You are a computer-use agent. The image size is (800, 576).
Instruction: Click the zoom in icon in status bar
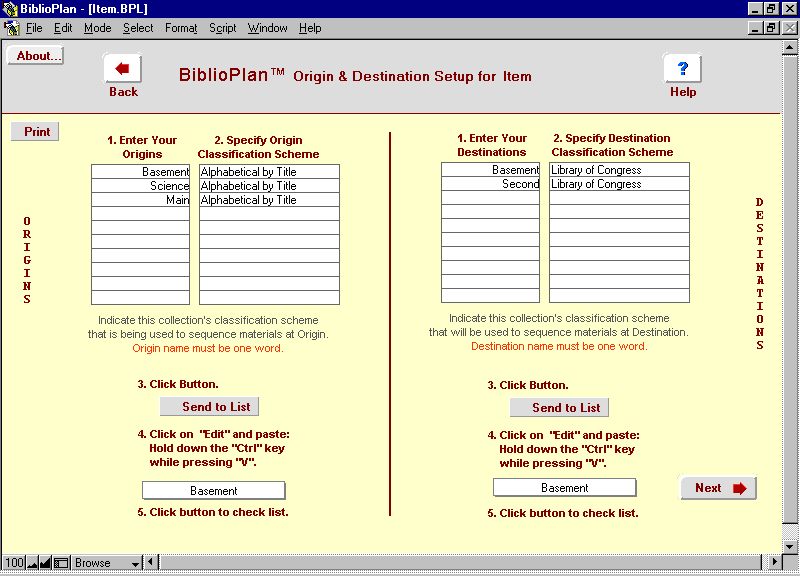[x=45, y=563]
